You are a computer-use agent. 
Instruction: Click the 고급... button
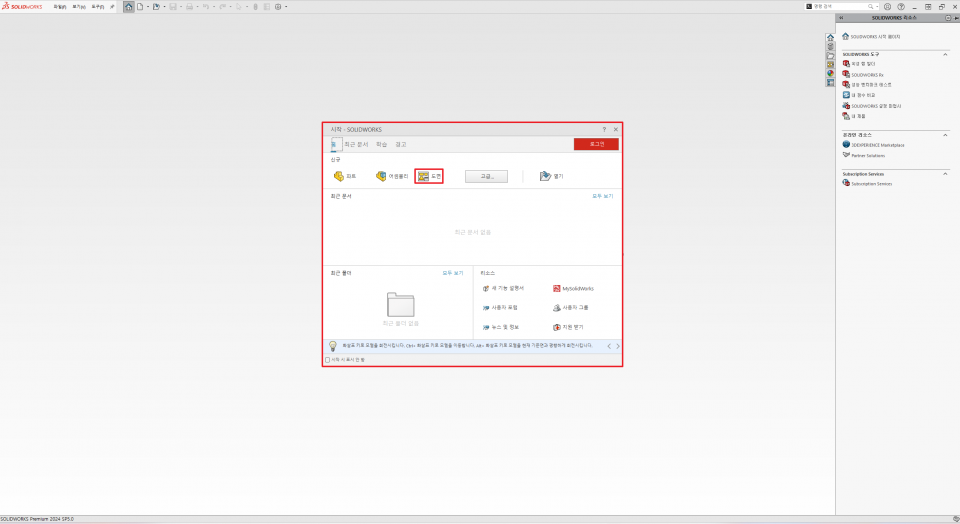pos(486,176)
